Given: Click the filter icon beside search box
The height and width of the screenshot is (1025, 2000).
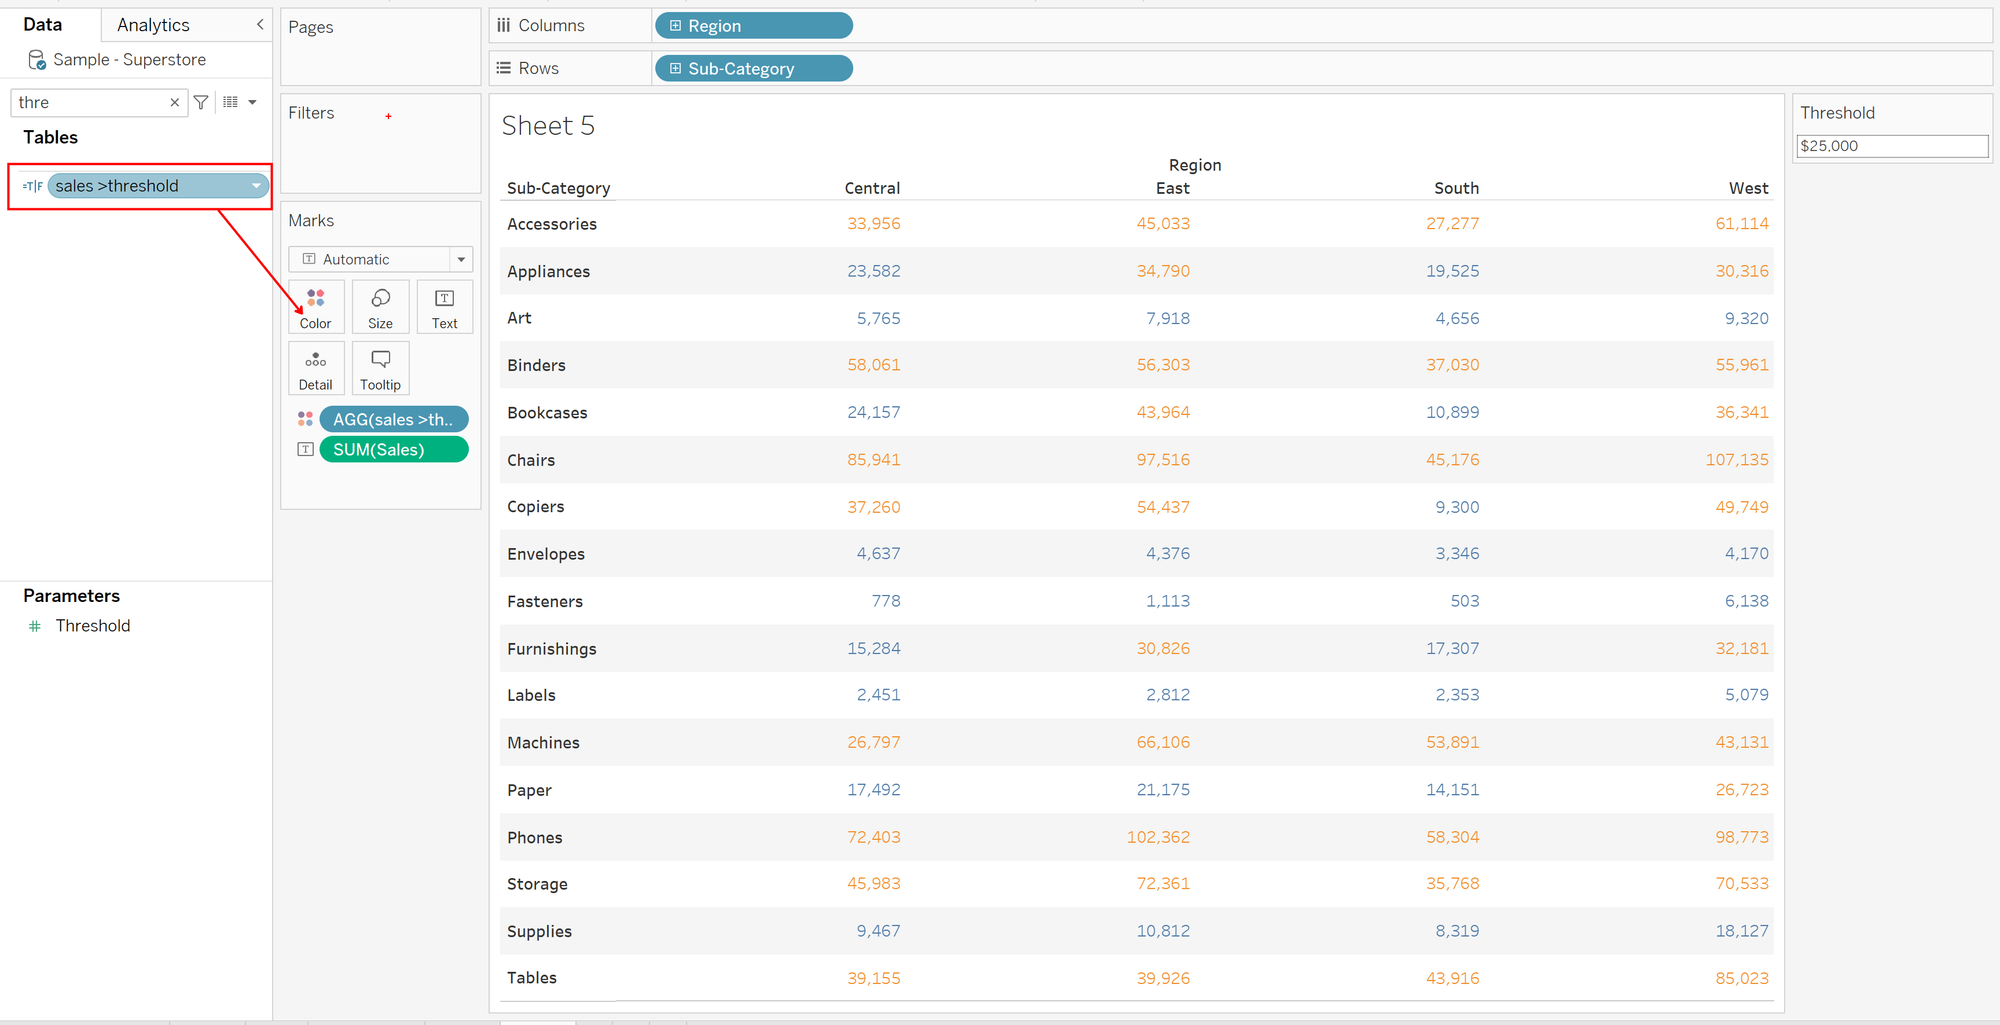Looking at the screenshot, I should [x=201, y=102].
